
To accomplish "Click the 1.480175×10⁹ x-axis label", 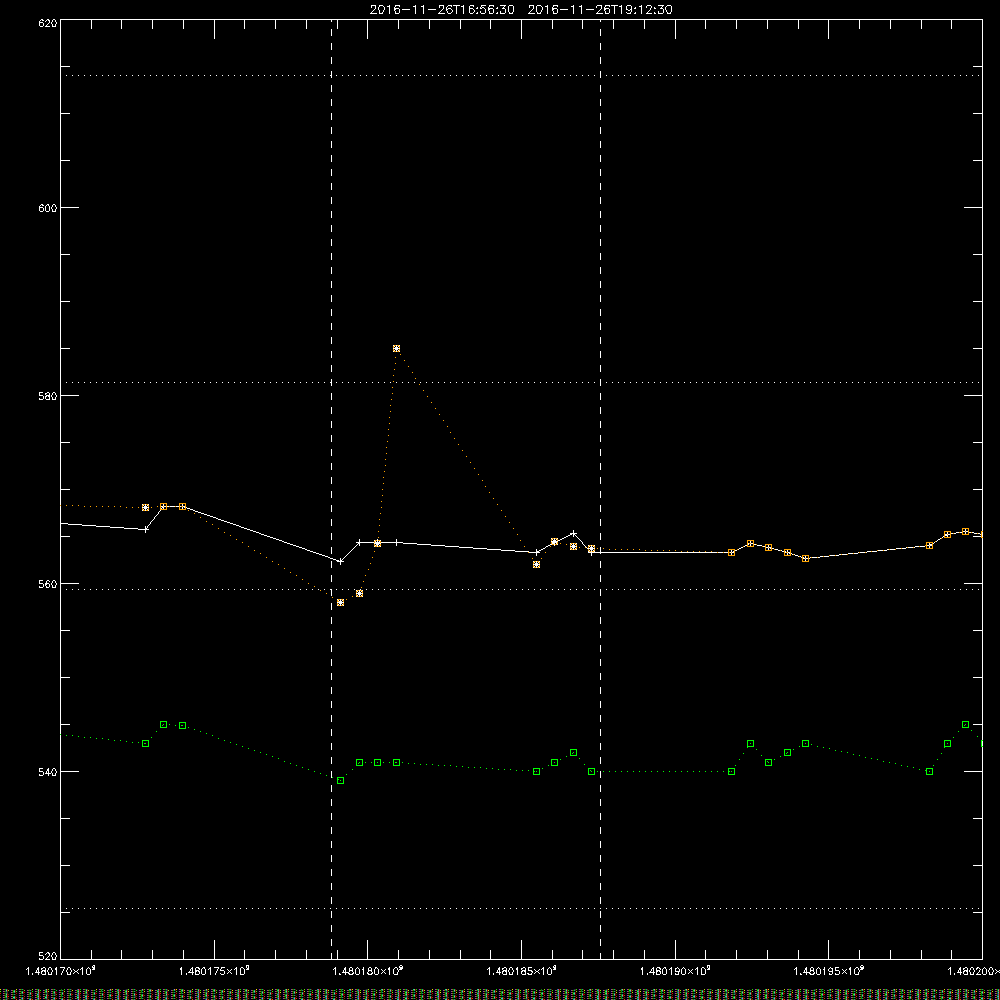I will coord(214,971).
